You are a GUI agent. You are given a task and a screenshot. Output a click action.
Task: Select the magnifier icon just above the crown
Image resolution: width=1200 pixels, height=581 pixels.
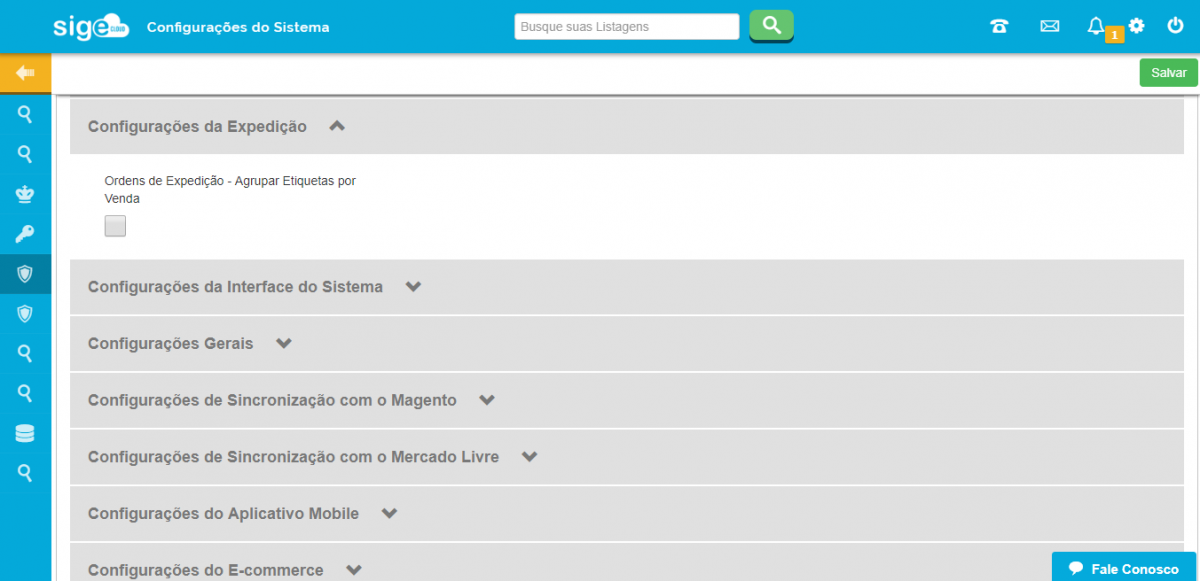25,154
